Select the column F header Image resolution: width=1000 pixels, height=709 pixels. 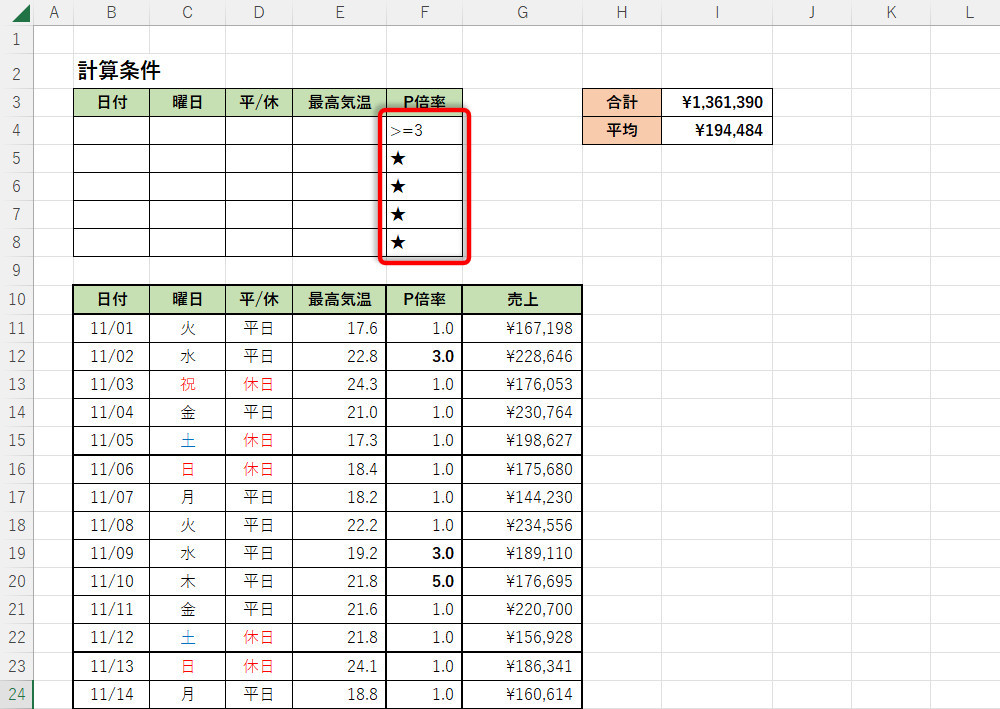[425, 13]
